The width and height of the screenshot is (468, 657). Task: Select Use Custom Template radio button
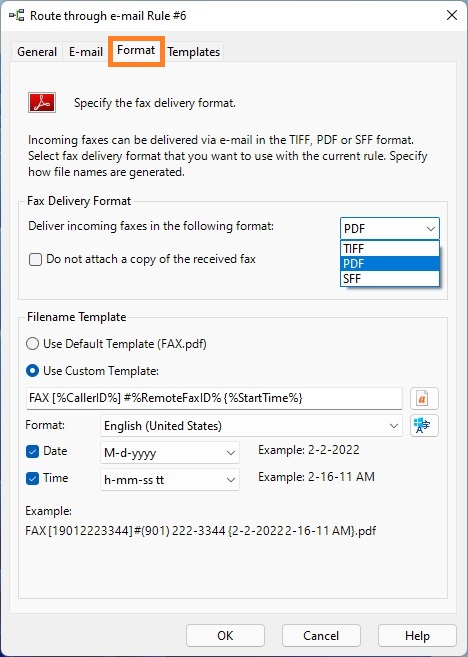32,371
